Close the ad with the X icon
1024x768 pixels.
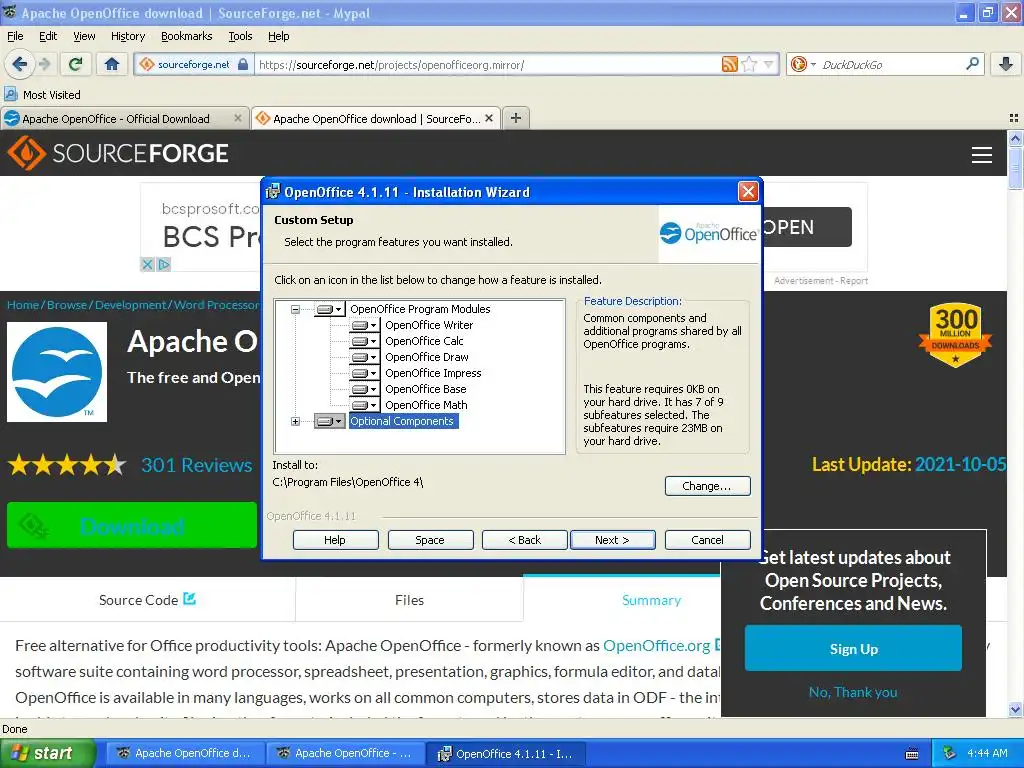pyautogui.click(x=148, y=264)
